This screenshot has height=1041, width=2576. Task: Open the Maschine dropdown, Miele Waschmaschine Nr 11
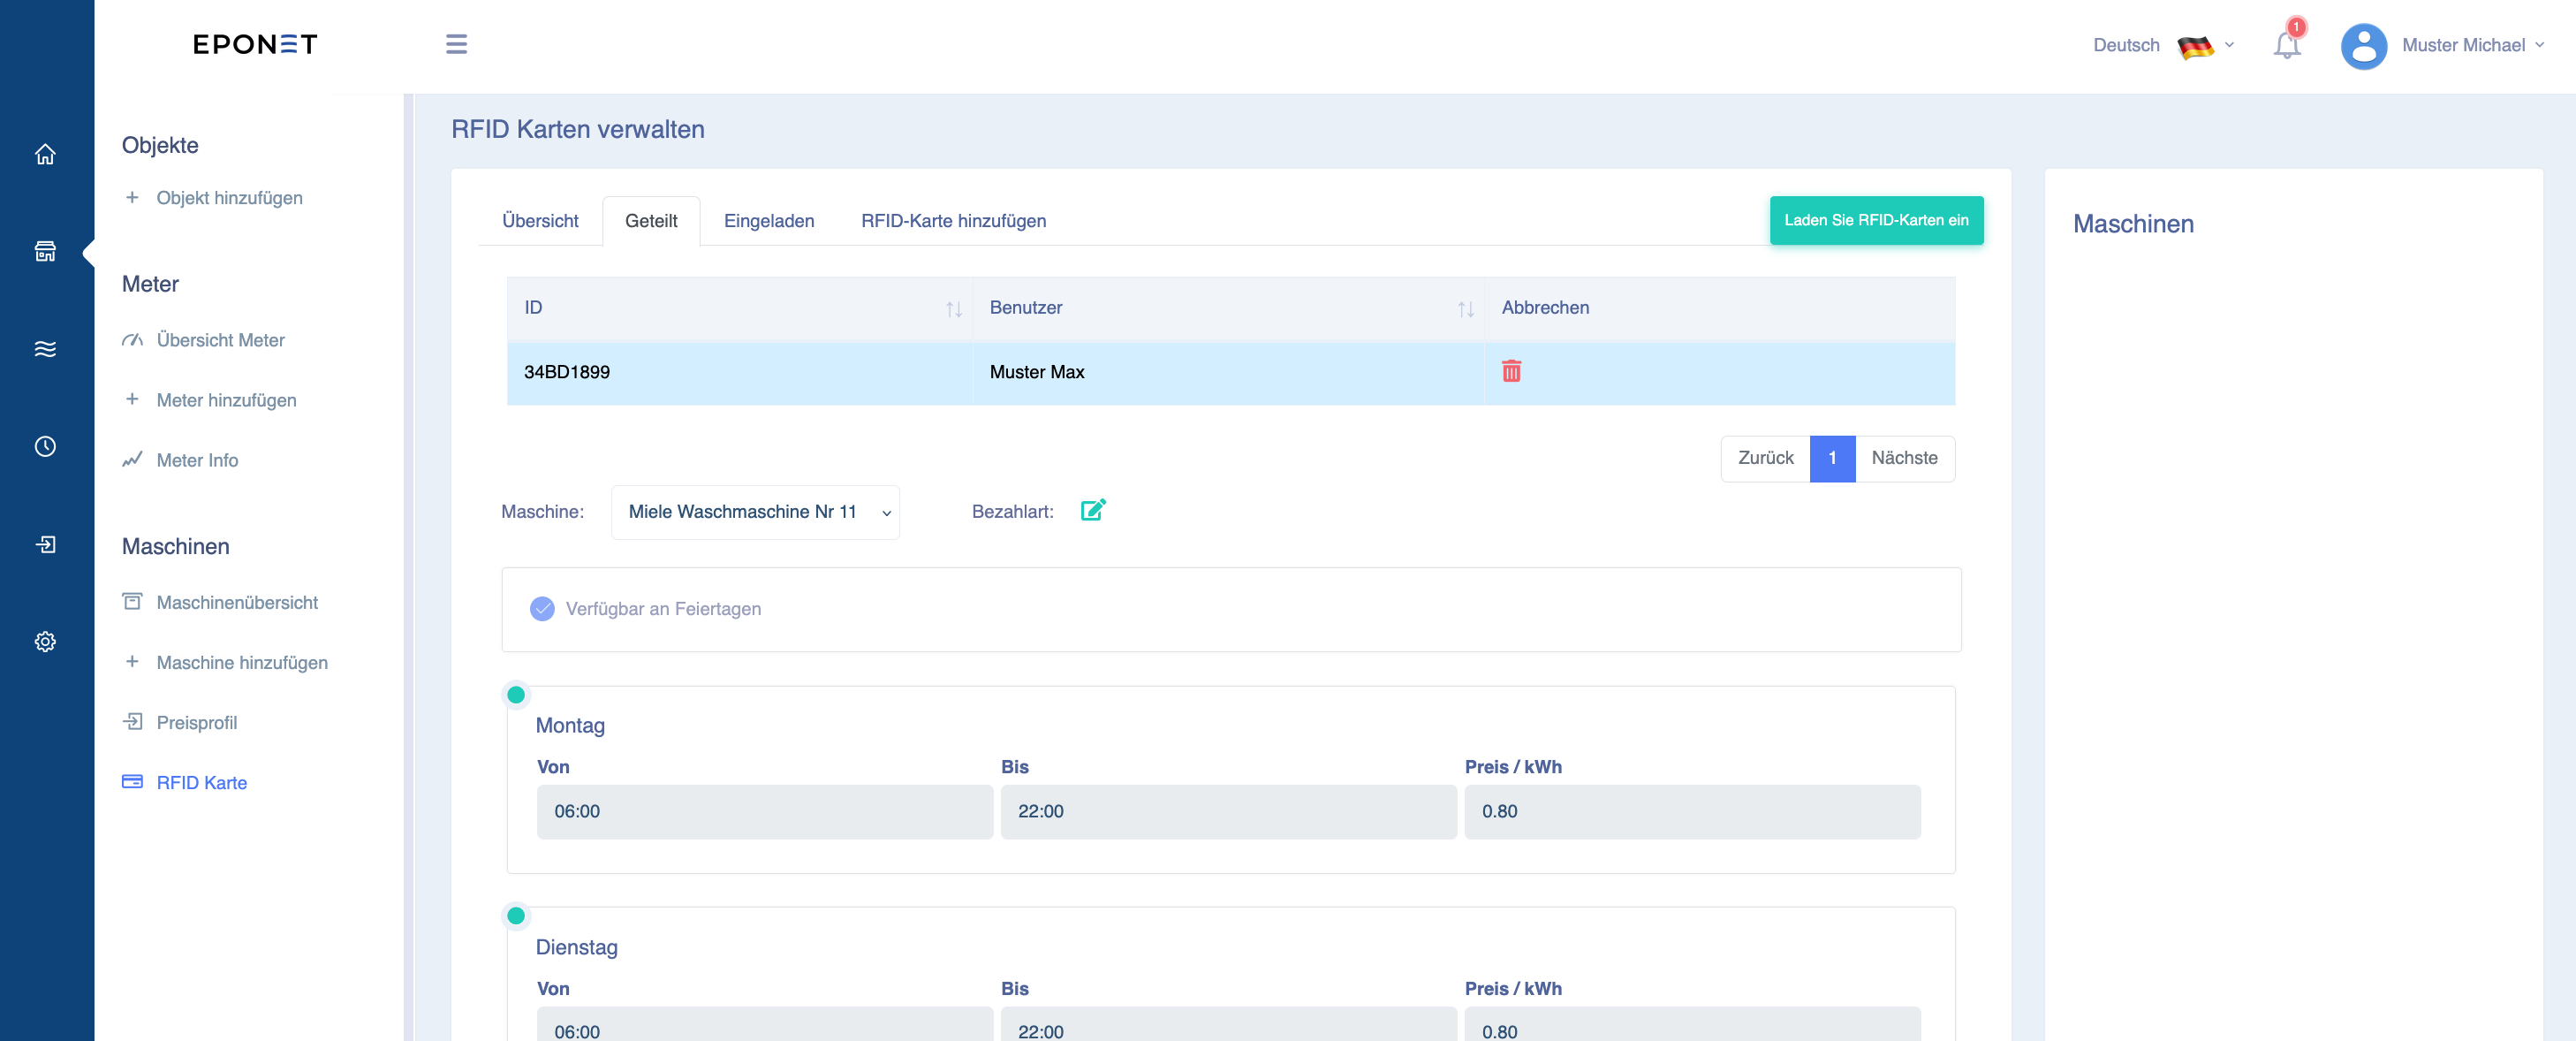755,512
